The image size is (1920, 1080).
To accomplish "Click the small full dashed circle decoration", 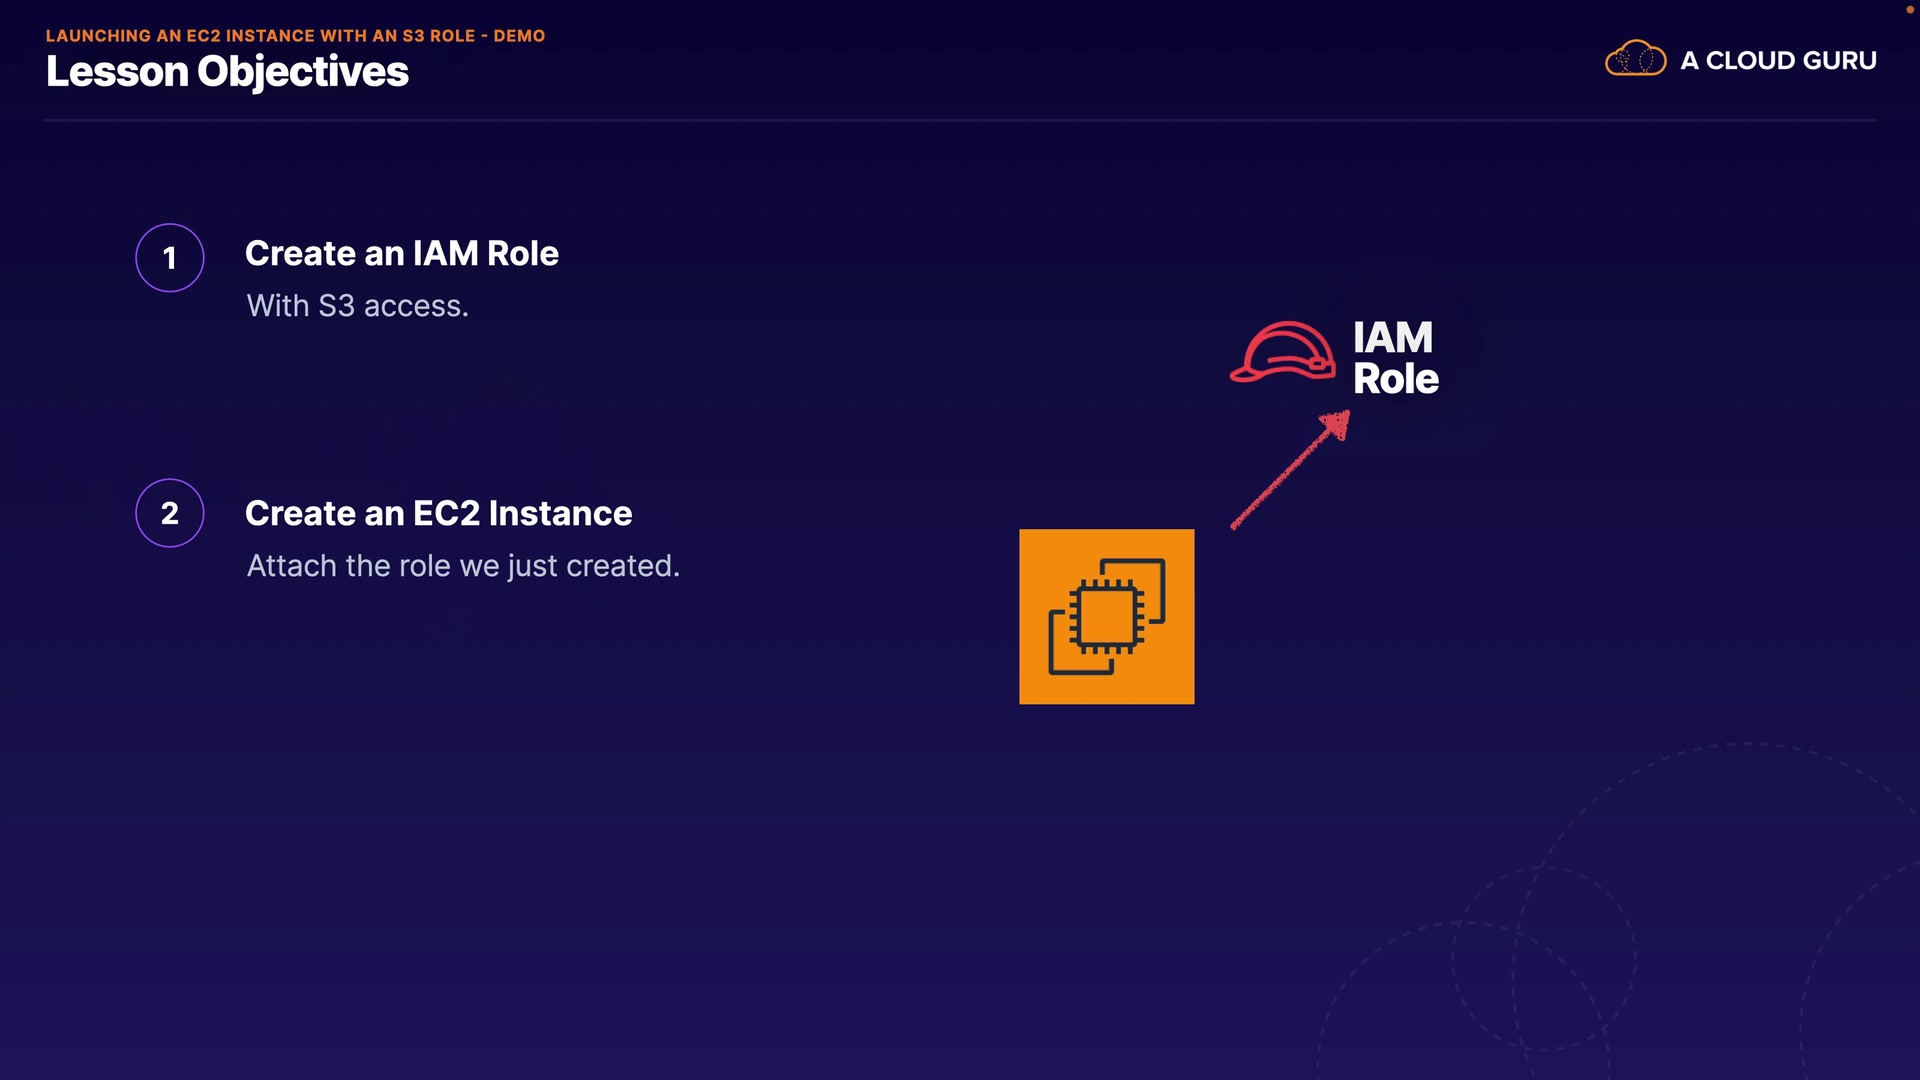I will coord(1544,958).
